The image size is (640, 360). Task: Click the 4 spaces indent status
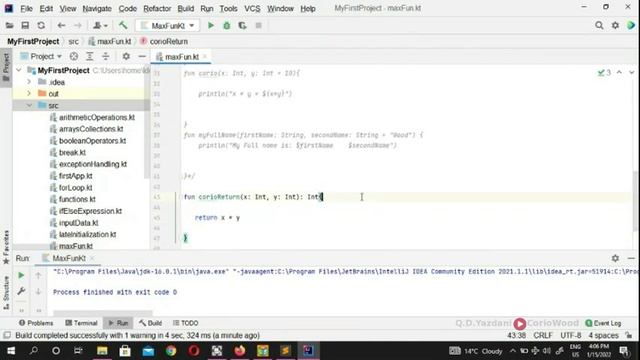click(x=603, y=335)
